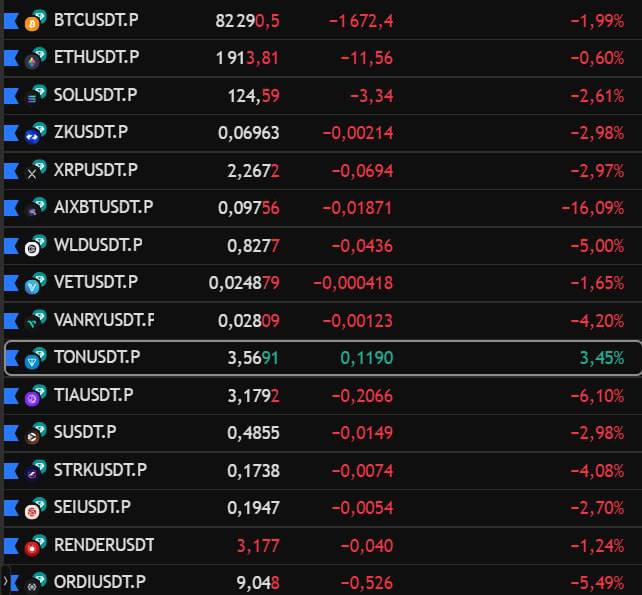Click the XRP logo icon
The image size is (642, 595).
pos(32,174)
